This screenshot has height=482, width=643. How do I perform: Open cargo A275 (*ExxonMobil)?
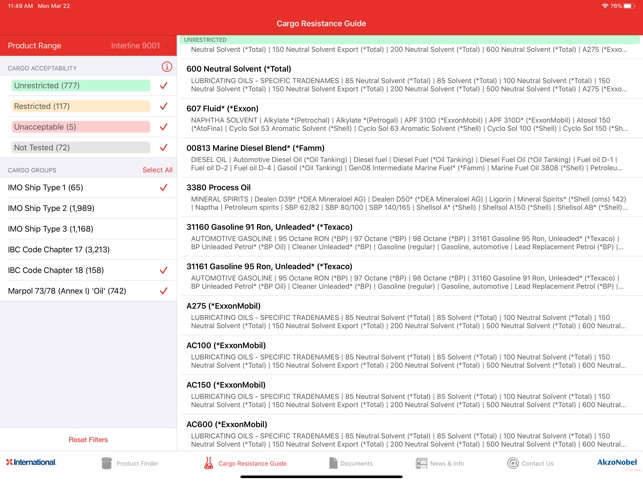click(410, 315)
